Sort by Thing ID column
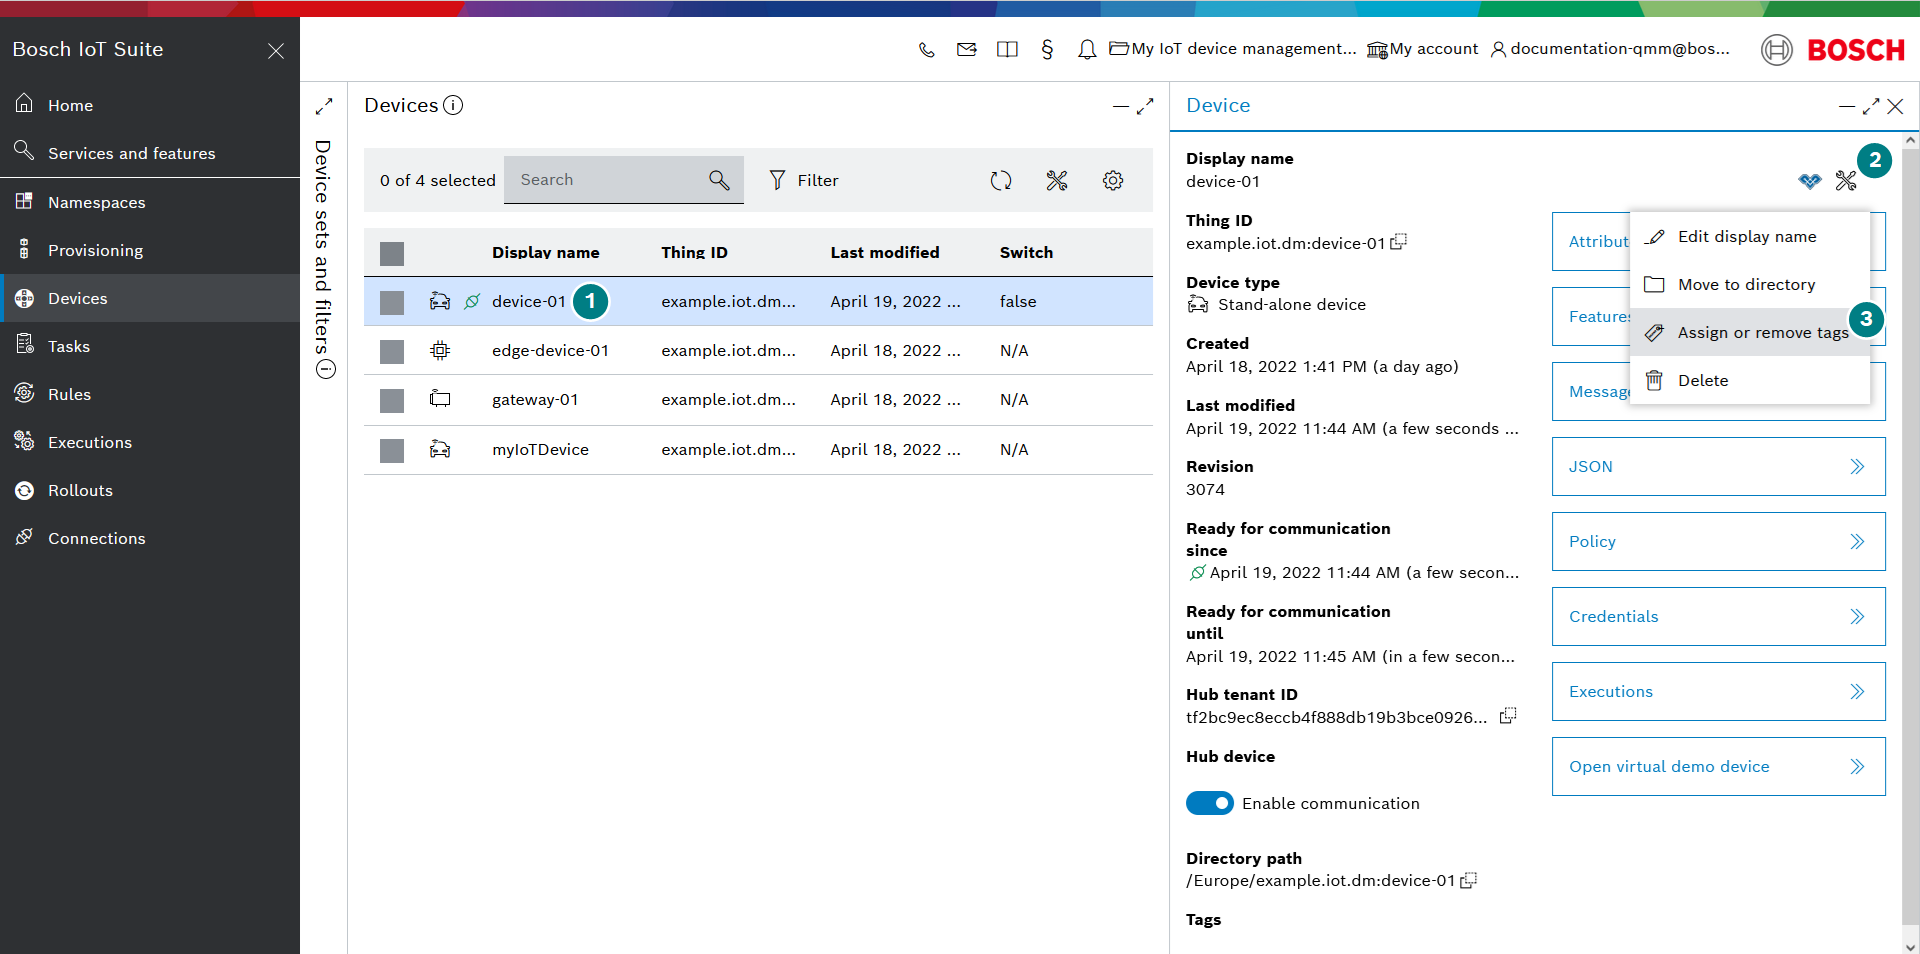Screen dimensions: 1920x954 click(694, 252)
